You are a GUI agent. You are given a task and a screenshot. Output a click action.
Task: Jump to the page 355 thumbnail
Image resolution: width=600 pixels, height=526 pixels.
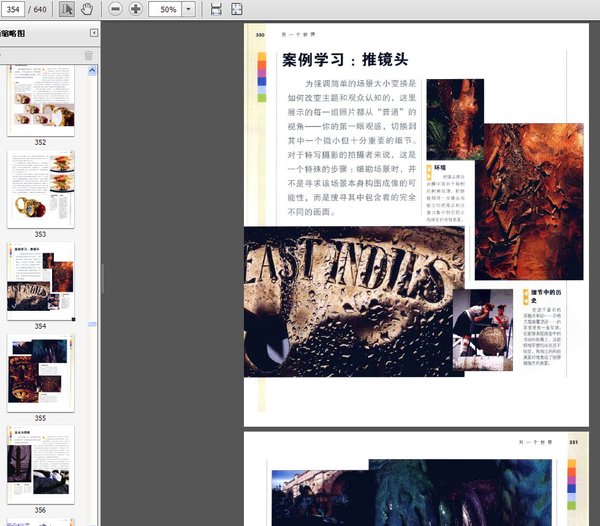coord(40,371)
